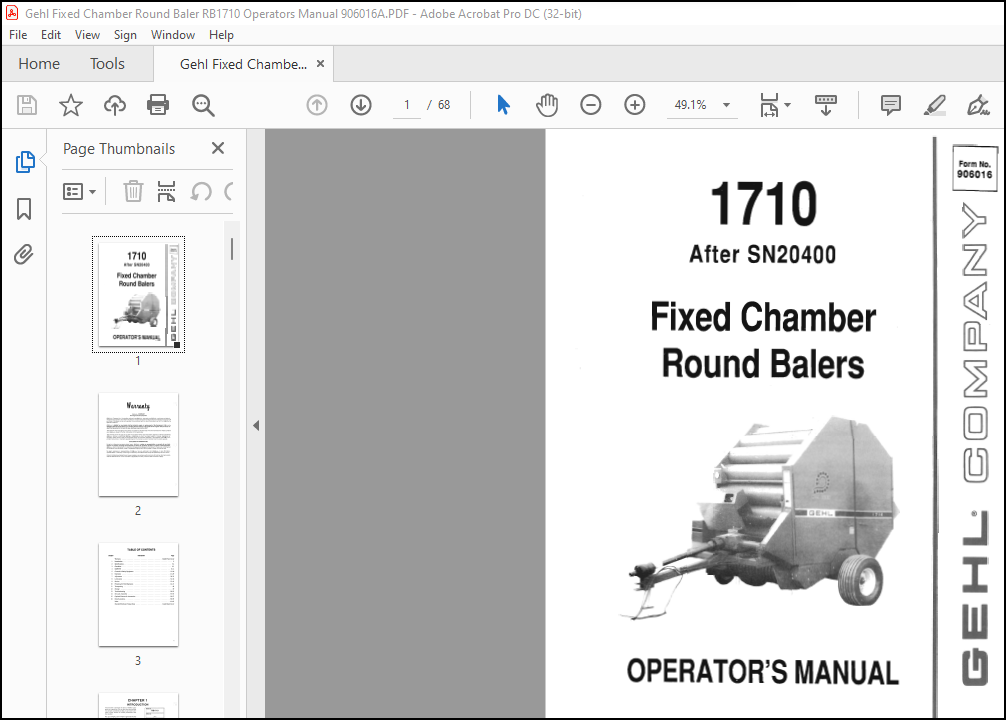
Task: Open the Window menu
Action: (173, 35)
